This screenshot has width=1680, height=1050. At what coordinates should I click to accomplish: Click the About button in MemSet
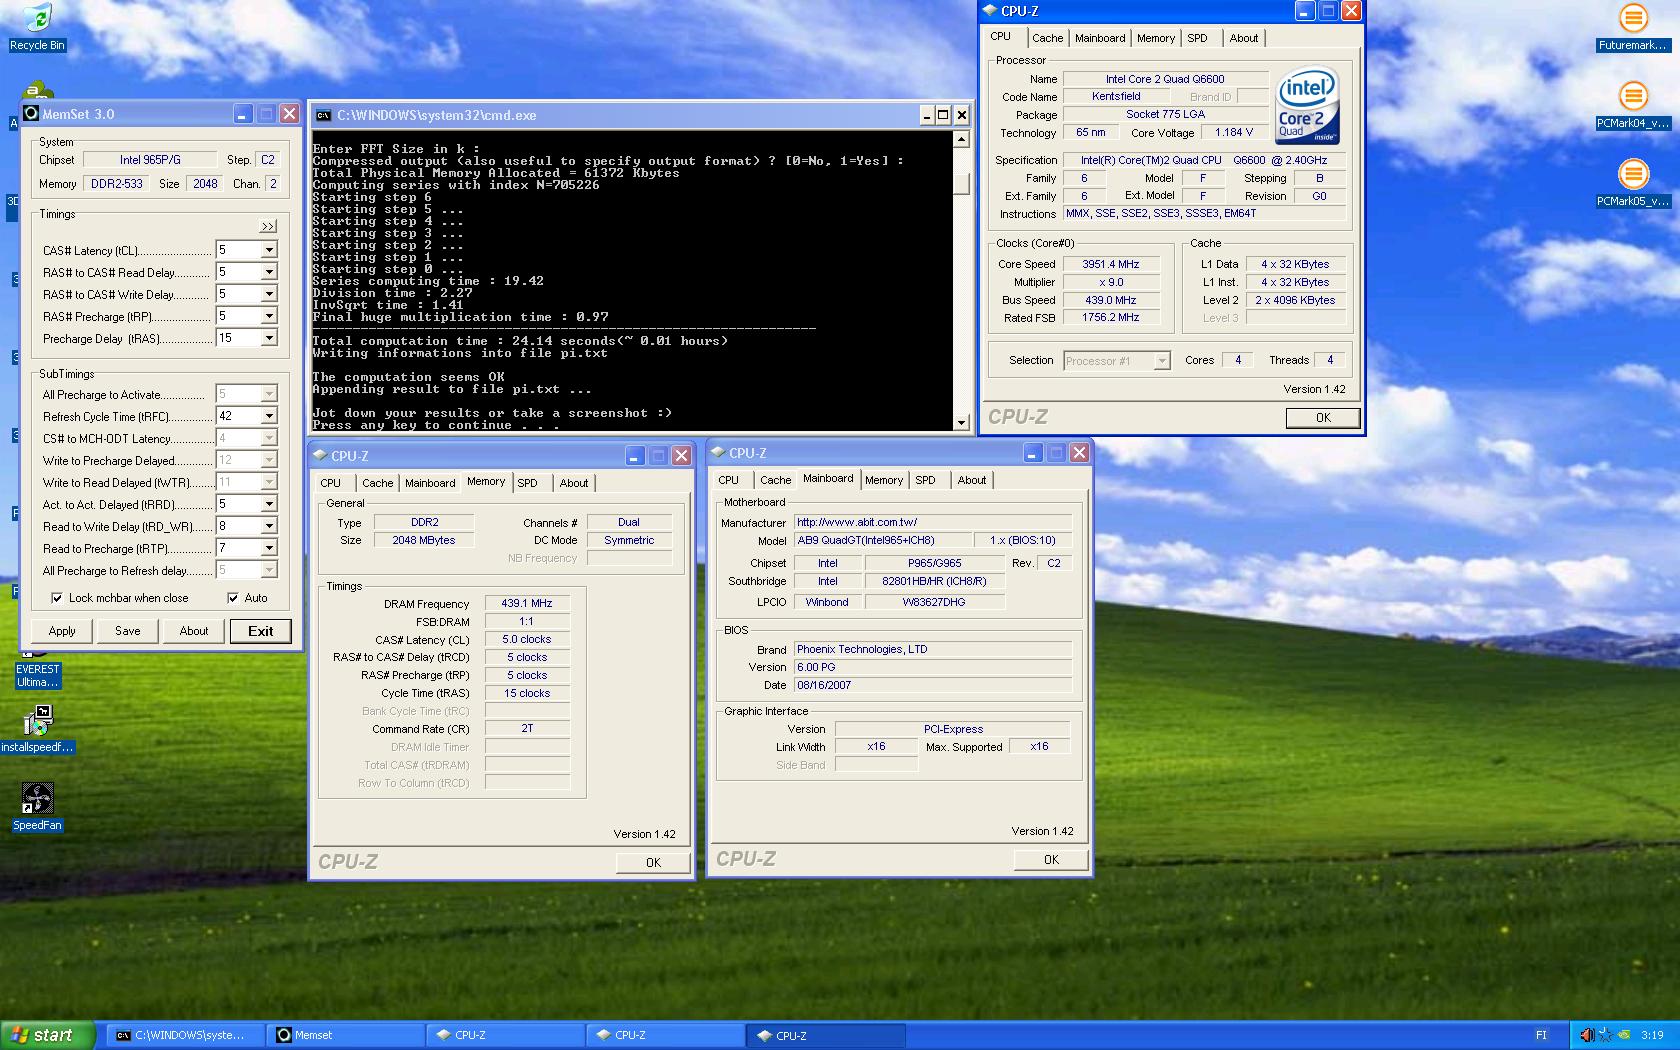[x=194, y=631]
